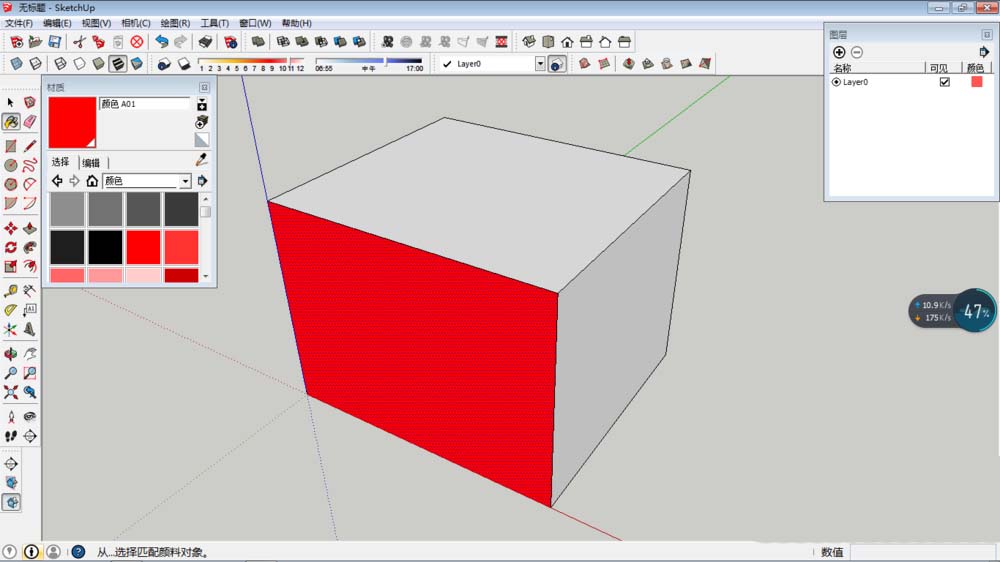Add a new layer with plus icon
This screenshot has width=1000, height=562.
[x=839, y=52]
